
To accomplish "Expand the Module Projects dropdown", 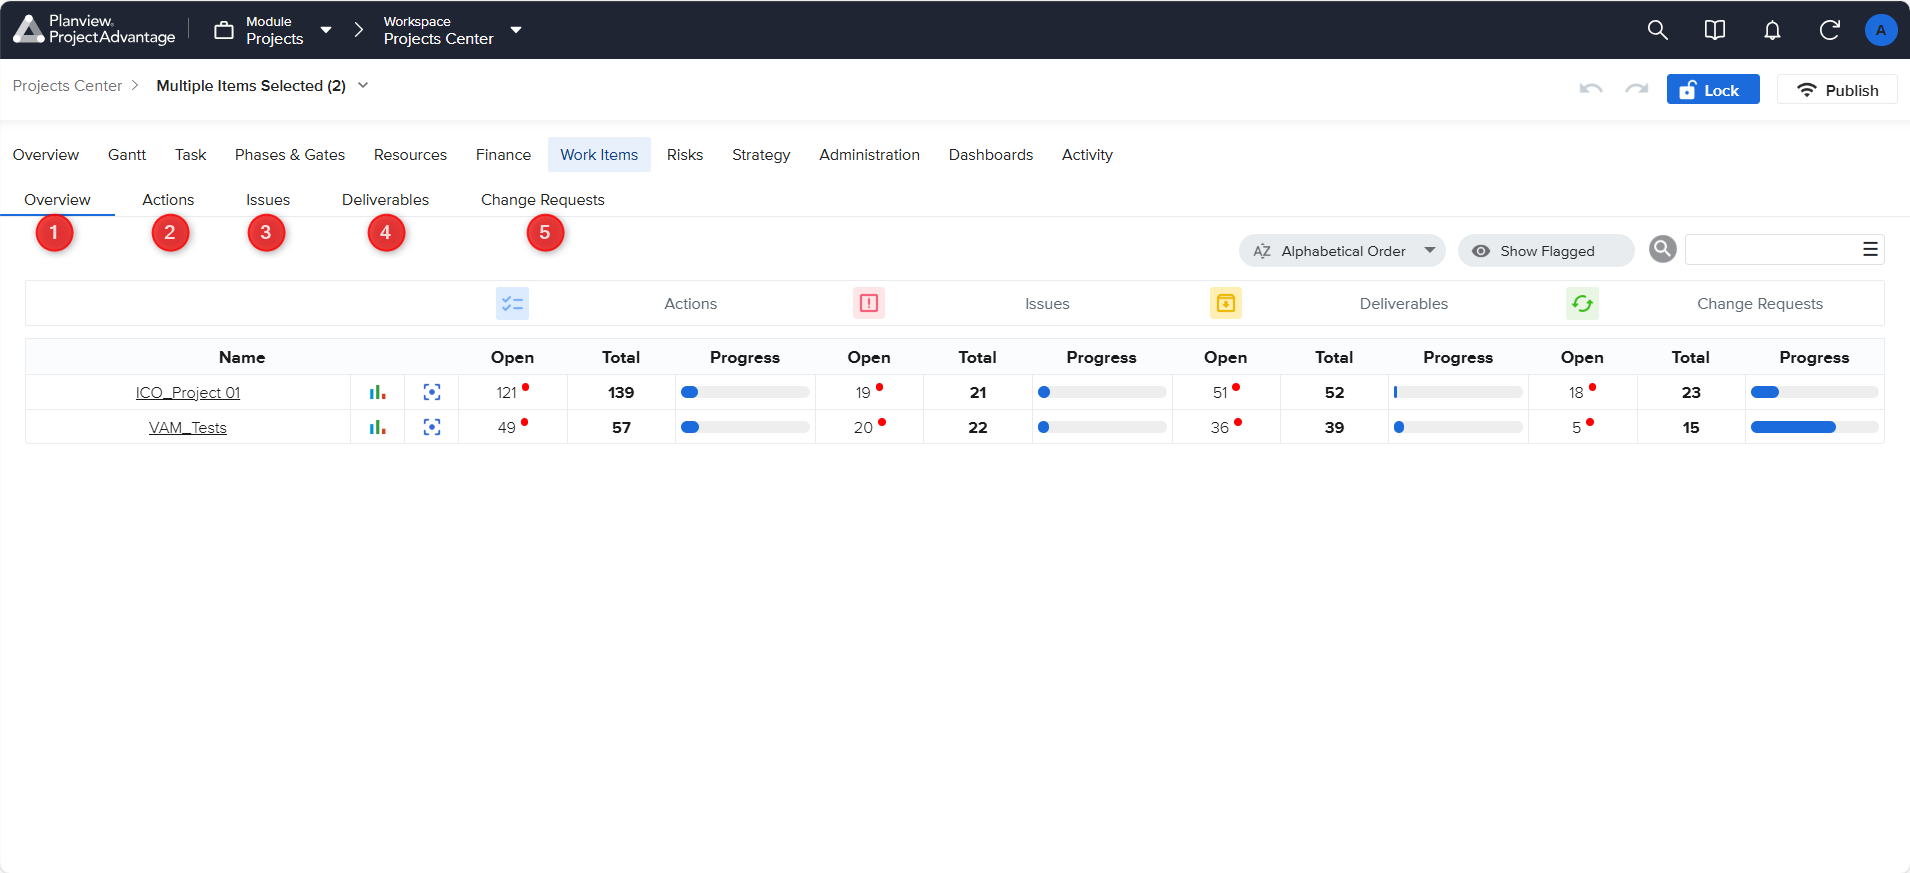I will pyautogui.click(x=325, y=30).
